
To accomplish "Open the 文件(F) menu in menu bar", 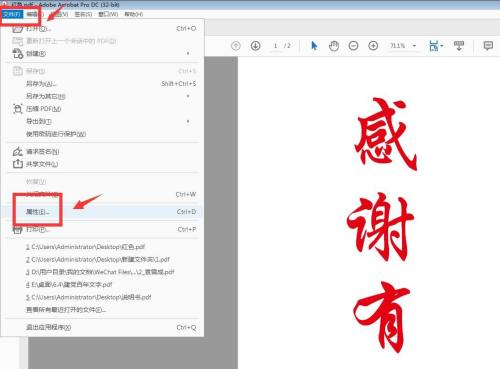I will pyautogui.click(x=12, y=14).
